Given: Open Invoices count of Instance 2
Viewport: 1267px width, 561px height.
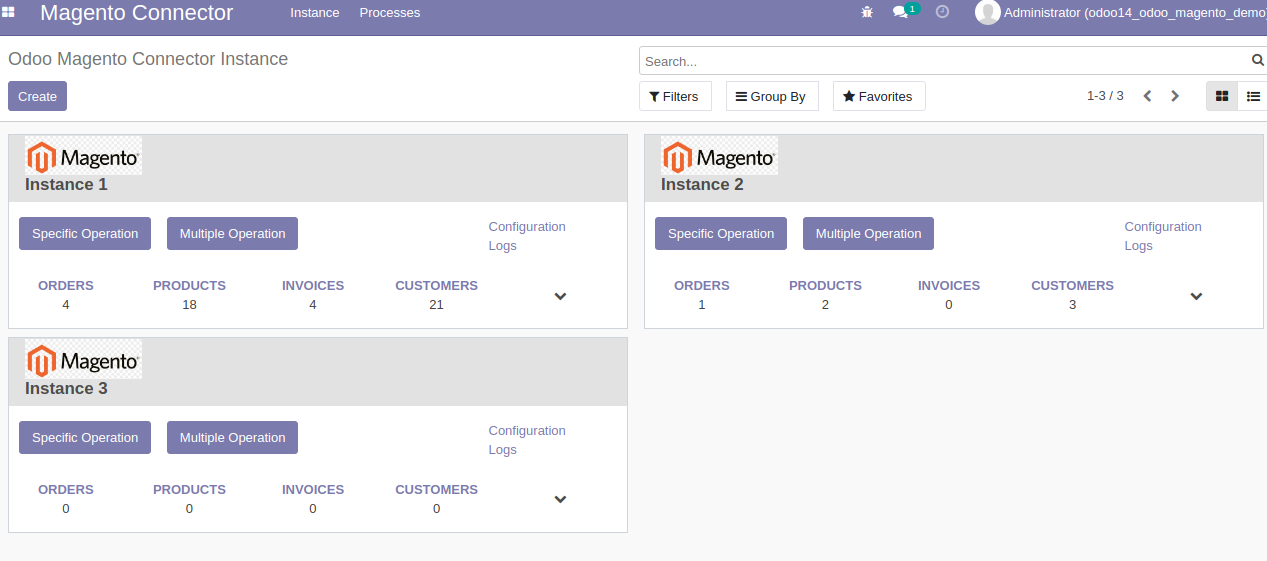Looking at the screenshot, I should [x=949, y=295].
